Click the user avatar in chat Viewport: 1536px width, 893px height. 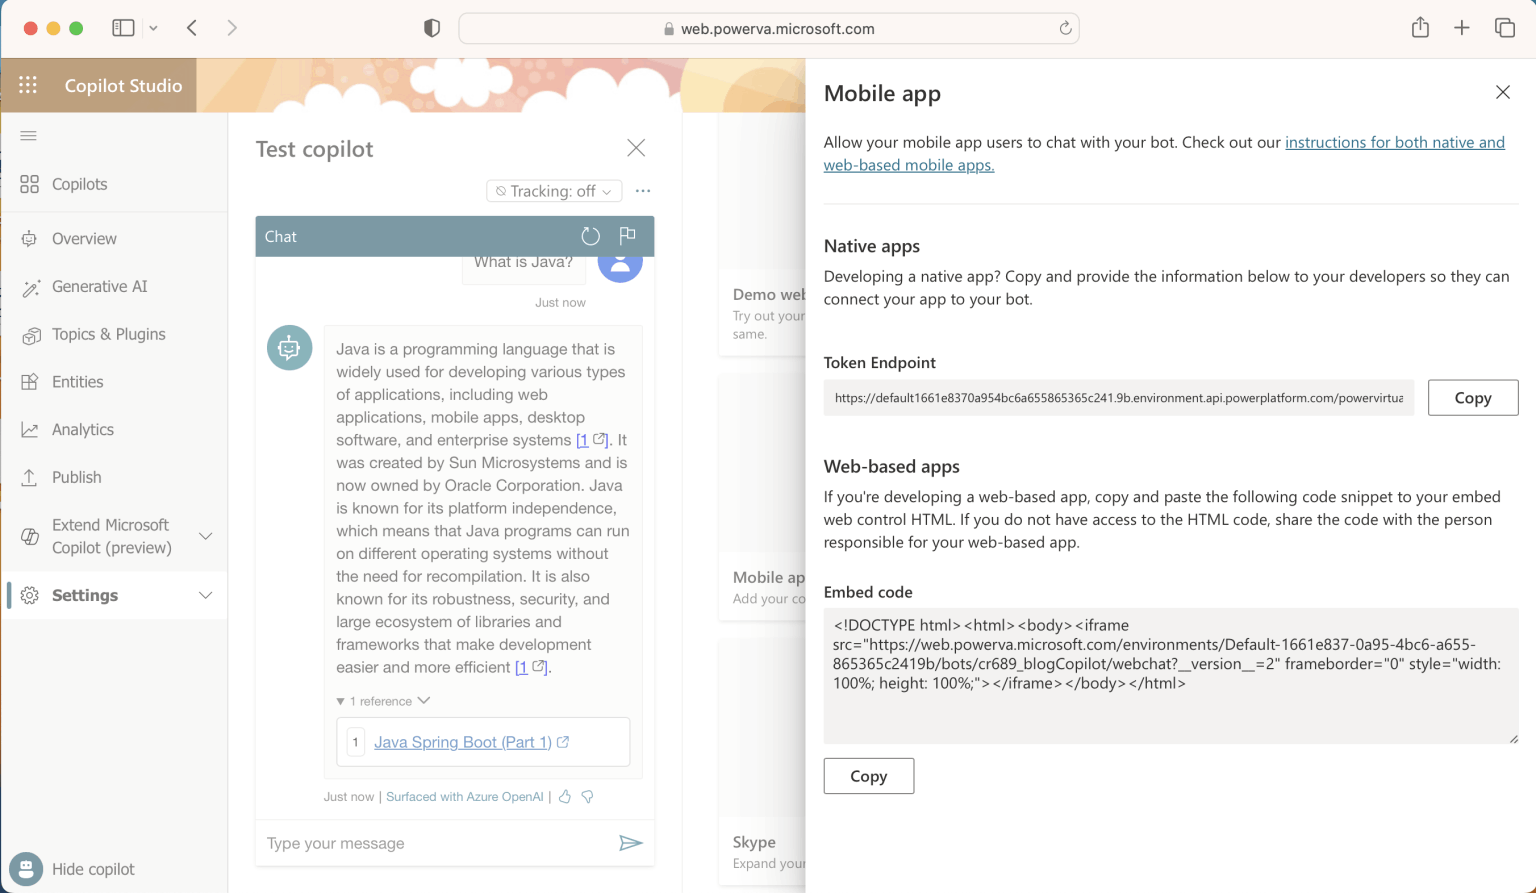[620, 265]
